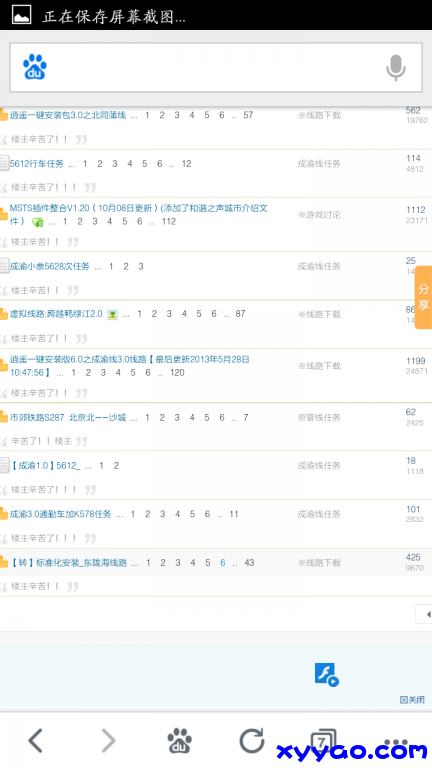Open thread 【成渝1.0】5612_
The height and width of the screenshot is (768, 432).
45,465
